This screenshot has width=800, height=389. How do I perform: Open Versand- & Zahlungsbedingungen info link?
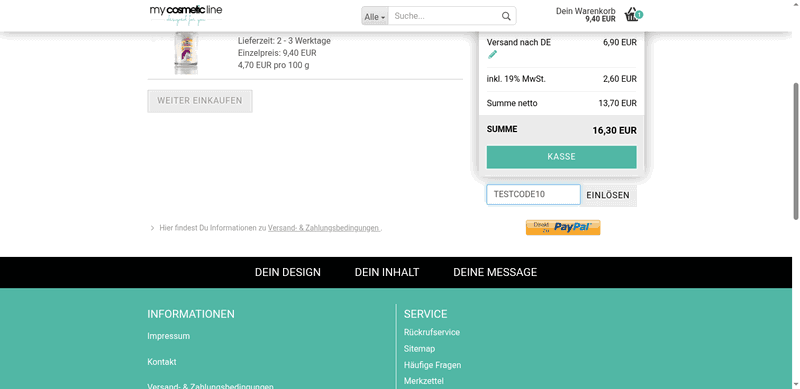324,228
